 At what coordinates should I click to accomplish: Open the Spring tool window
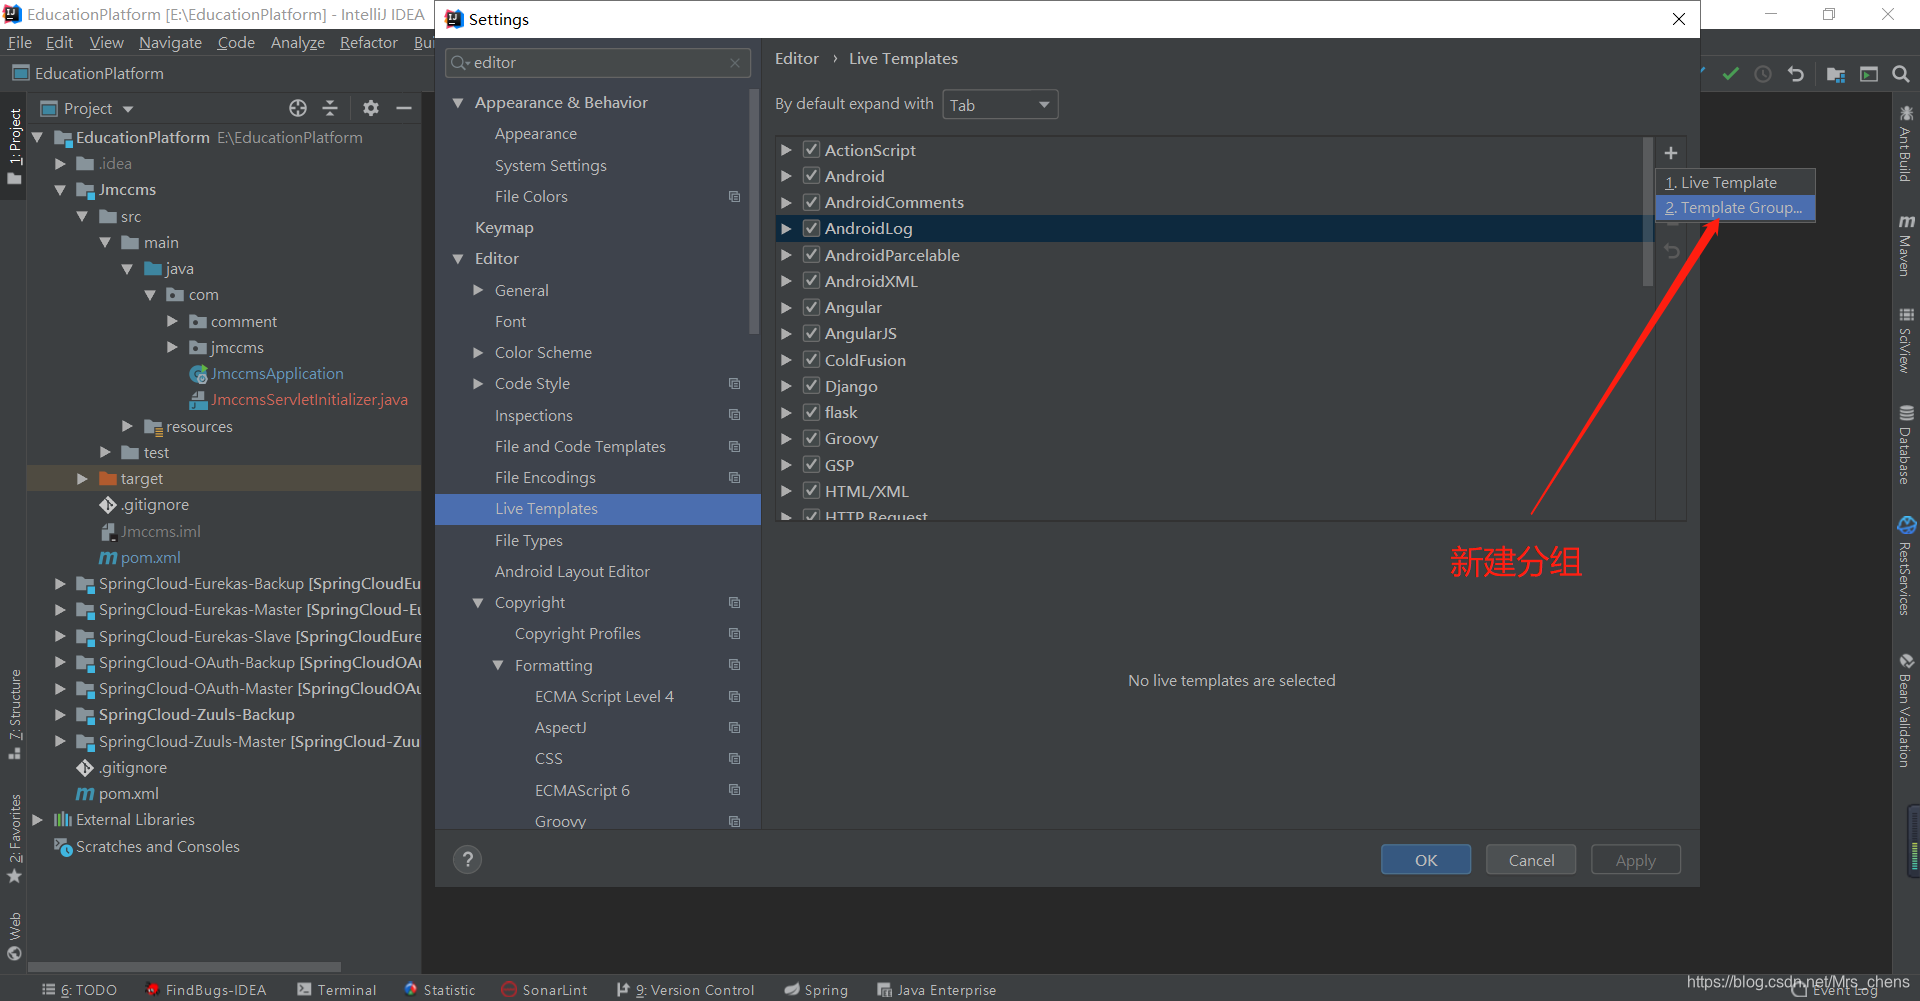[816, 990]
